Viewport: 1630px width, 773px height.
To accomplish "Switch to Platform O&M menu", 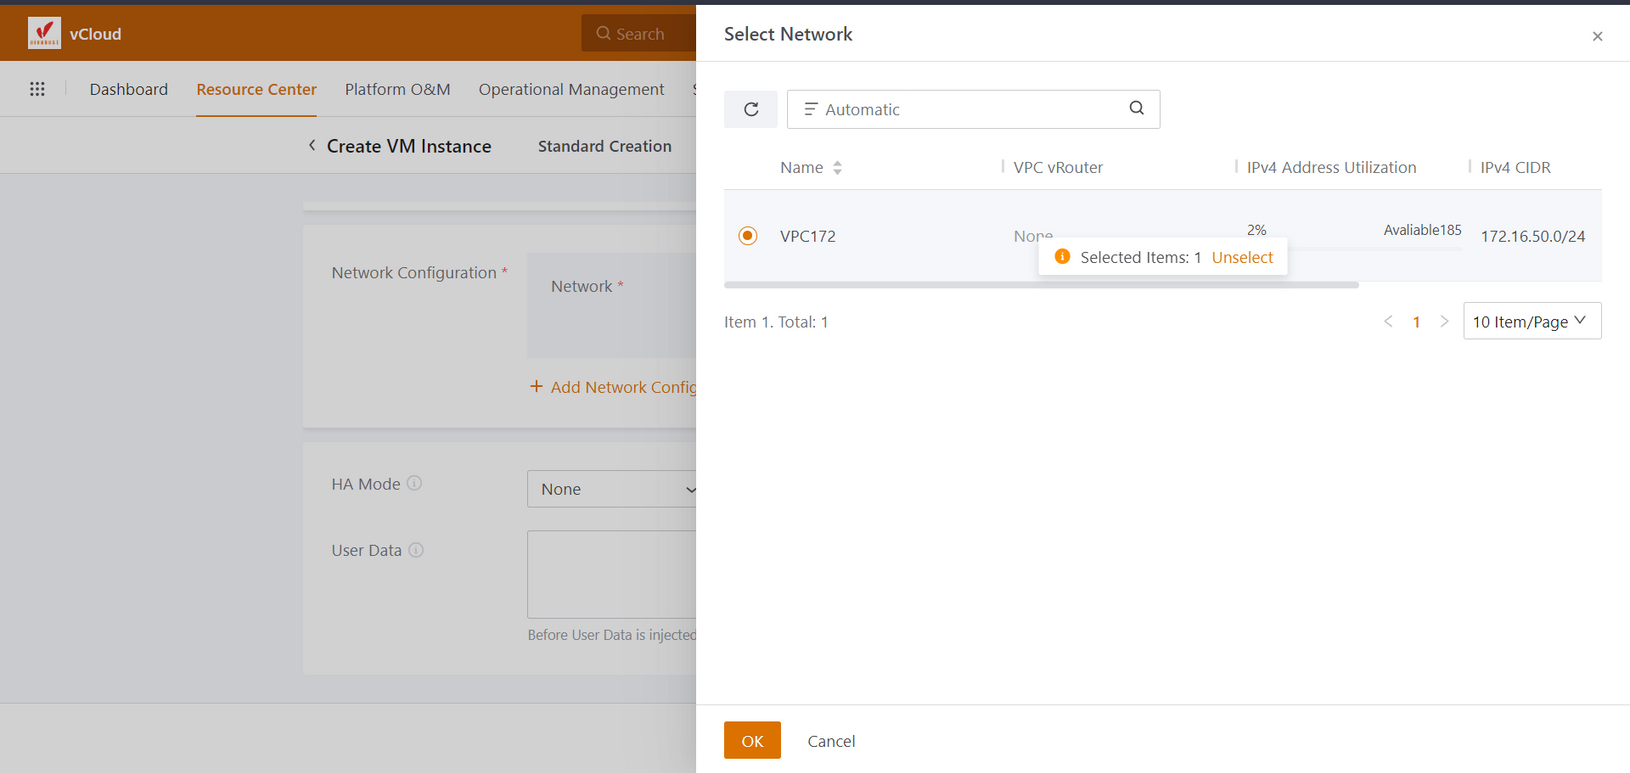I will pyautogui.click(x=397, y=89).
